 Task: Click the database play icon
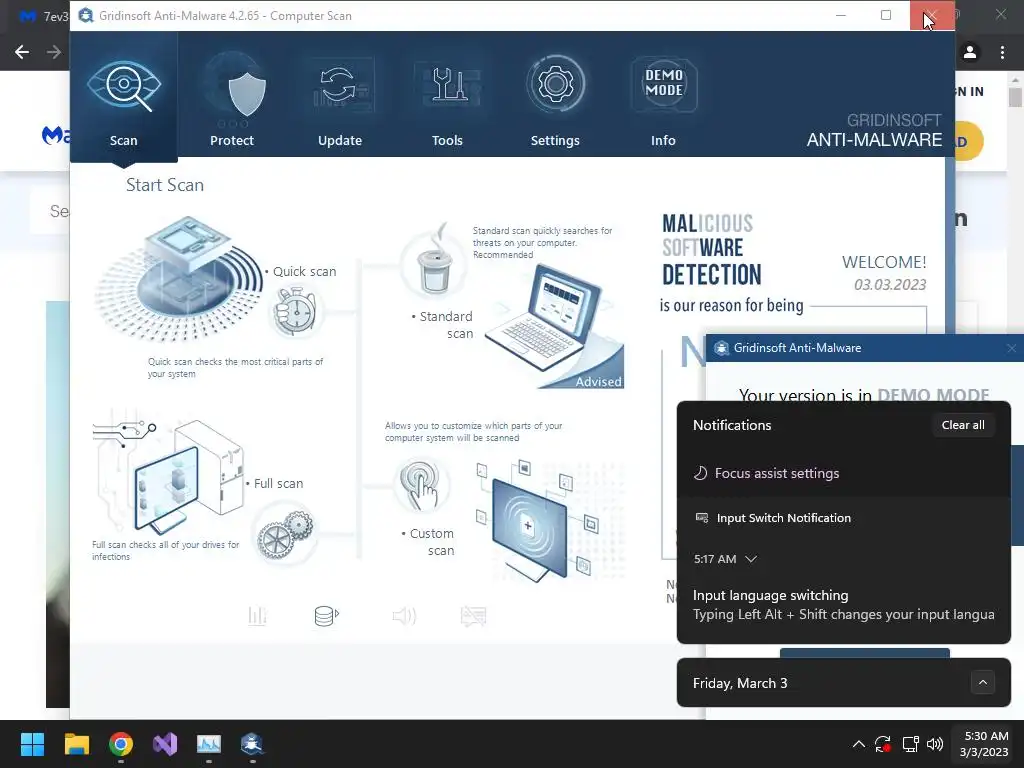[x=326, y=615]
